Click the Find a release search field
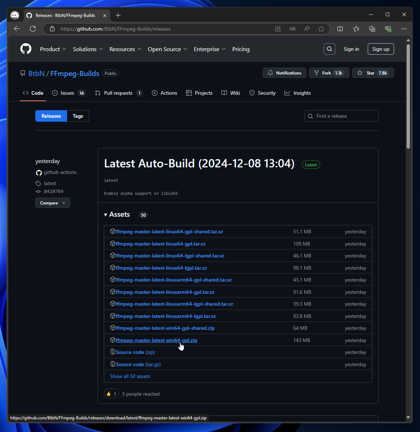420x432 pixels. click(x=341, y=116)
